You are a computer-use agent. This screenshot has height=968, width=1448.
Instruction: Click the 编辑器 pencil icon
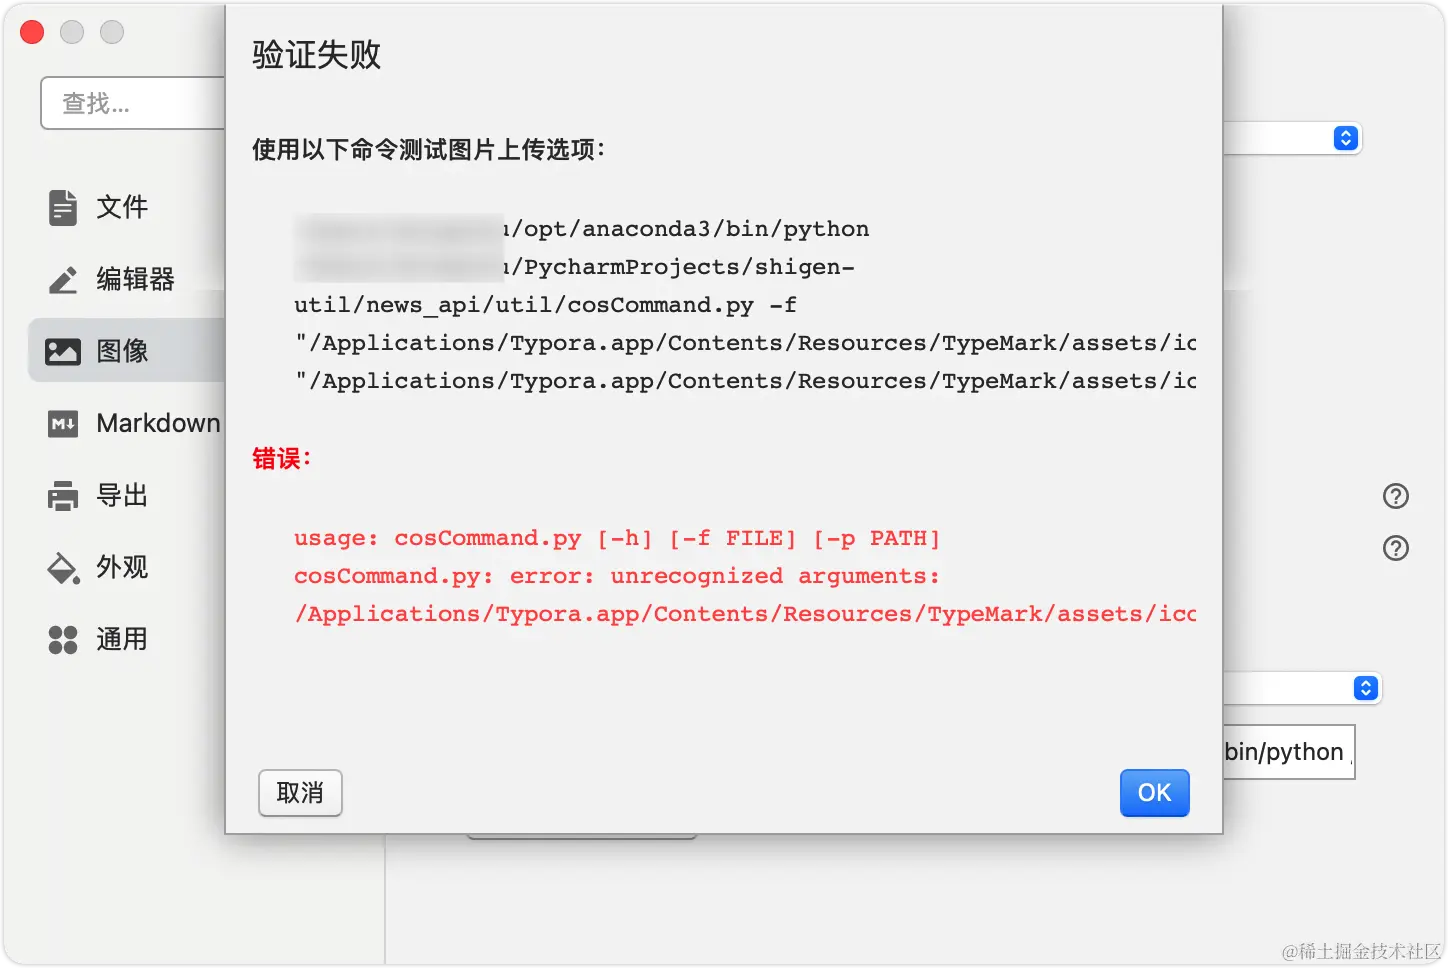coord(63,279)
